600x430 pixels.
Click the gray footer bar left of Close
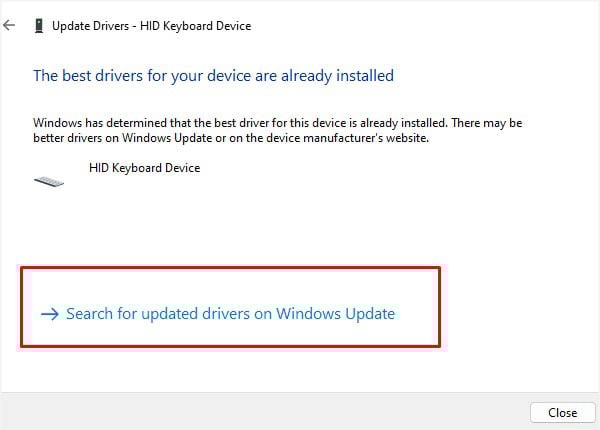264,412
